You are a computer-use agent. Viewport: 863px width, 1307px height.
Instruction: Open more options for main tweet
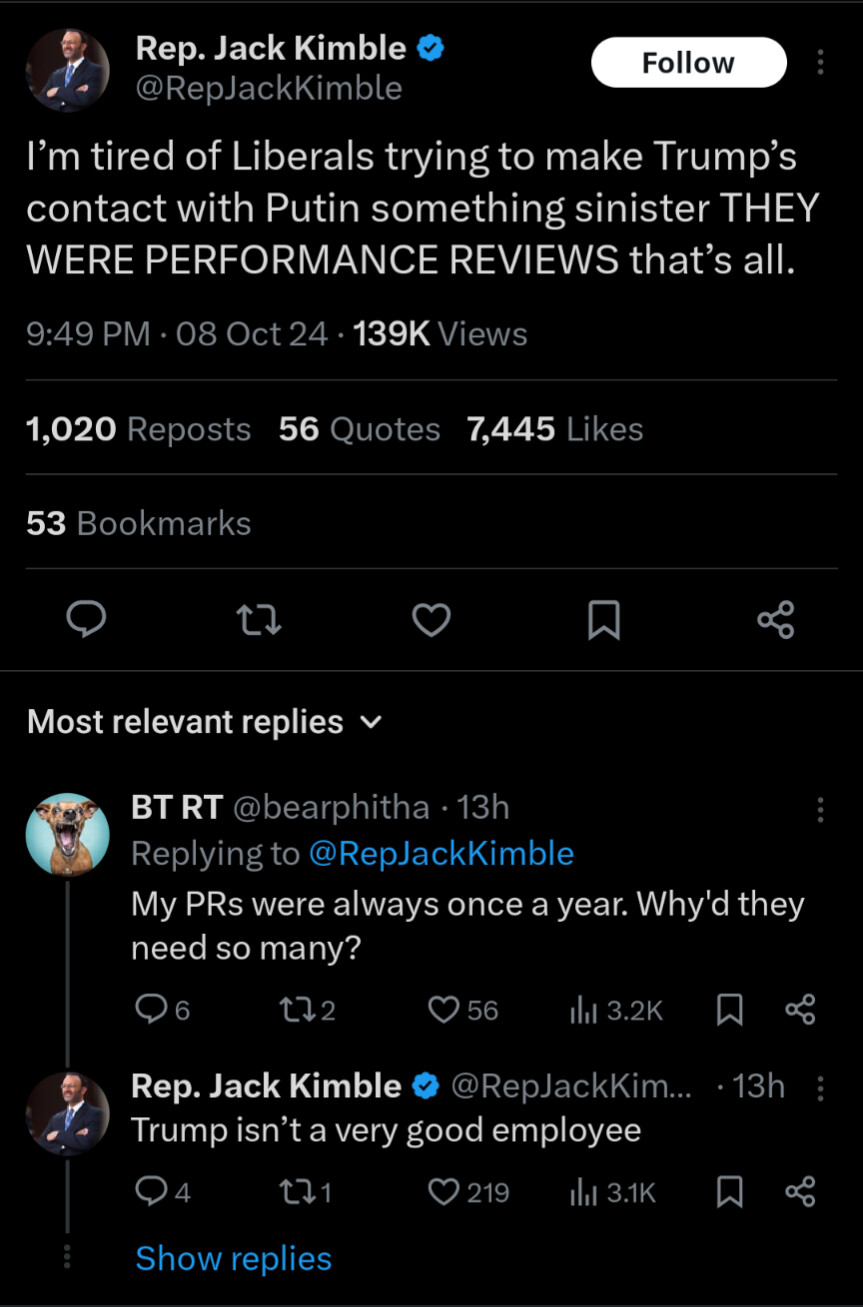pos(820,63)
